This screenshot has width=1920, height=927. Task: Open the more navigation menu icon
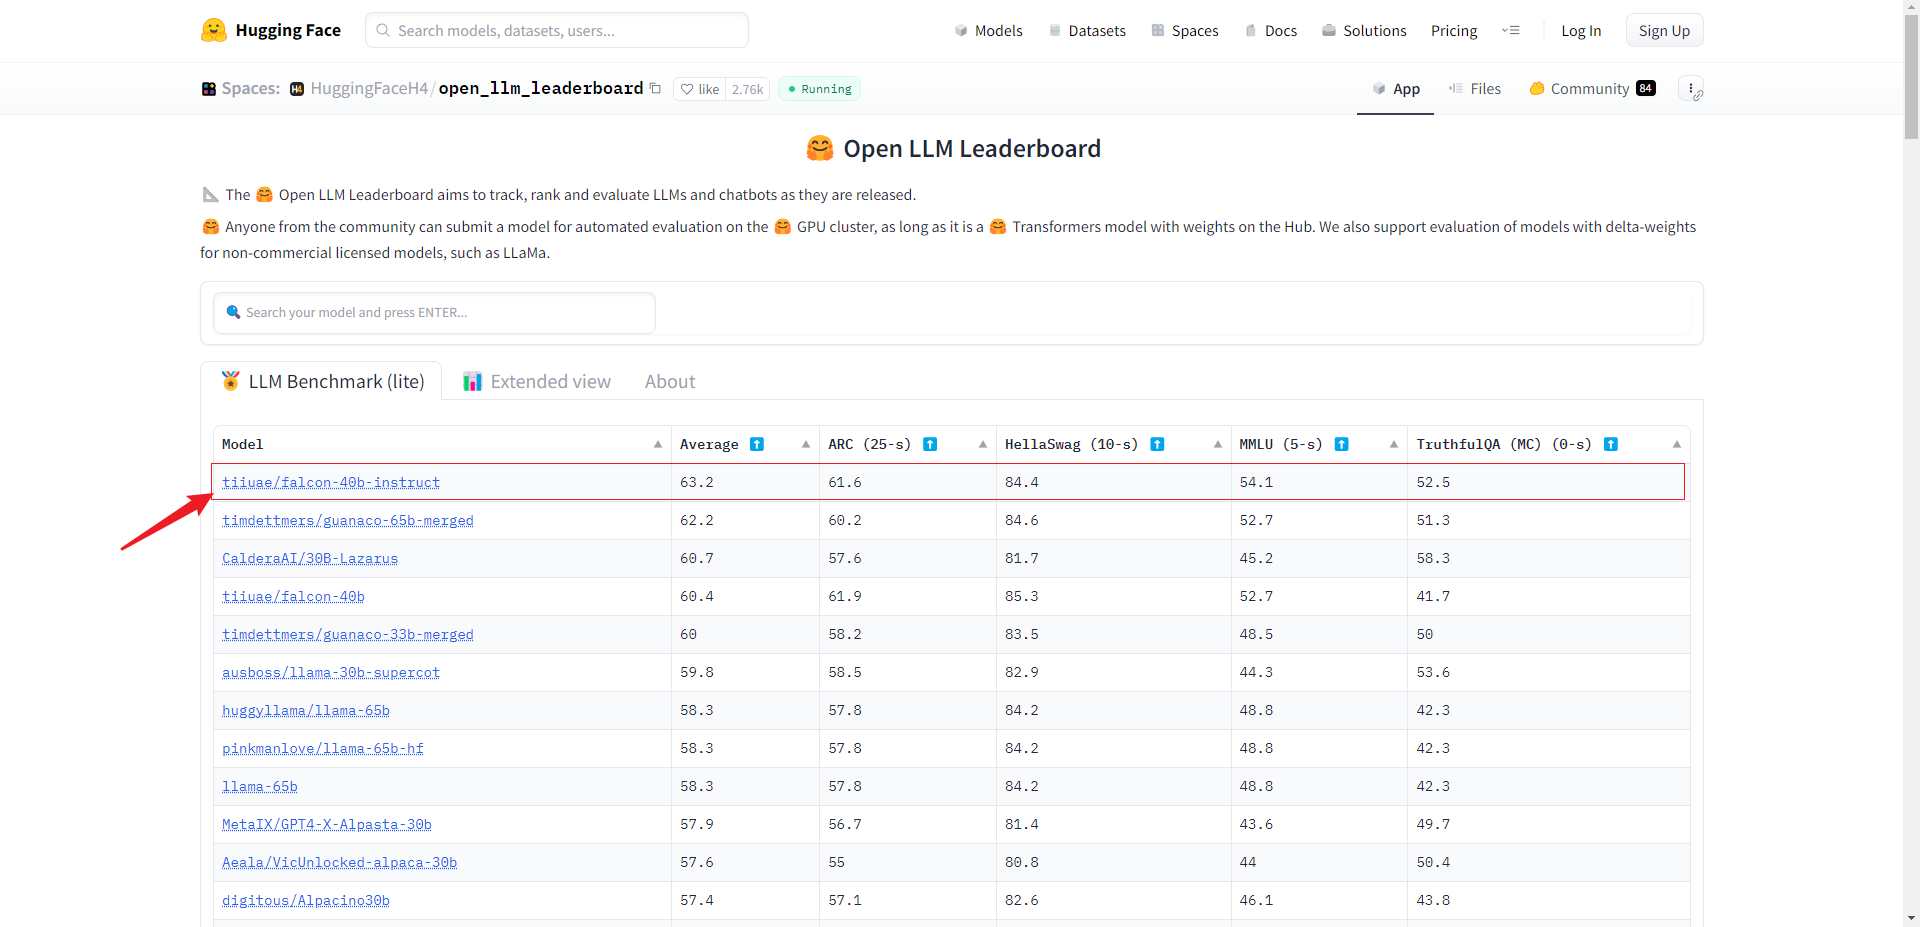pyautogui.click(x=1511, y=30)
